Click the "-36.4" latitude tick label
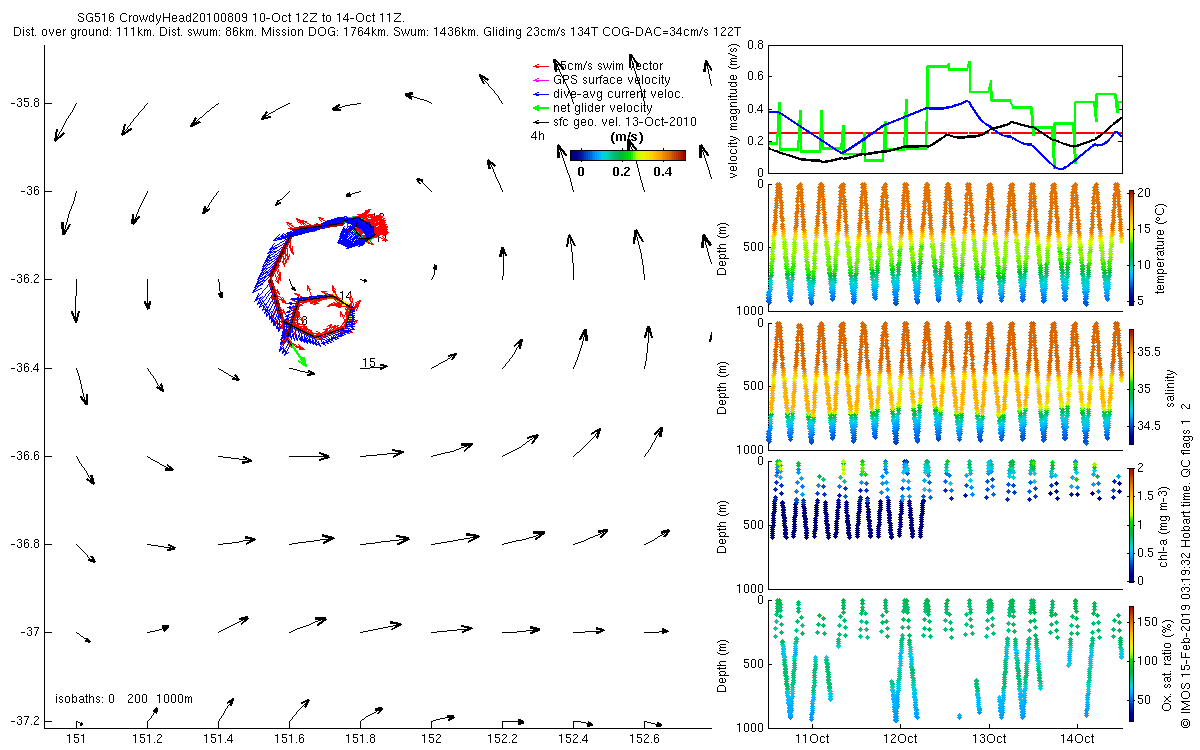The width and height of the screenshot is (1200, 750). click(24, 368)
